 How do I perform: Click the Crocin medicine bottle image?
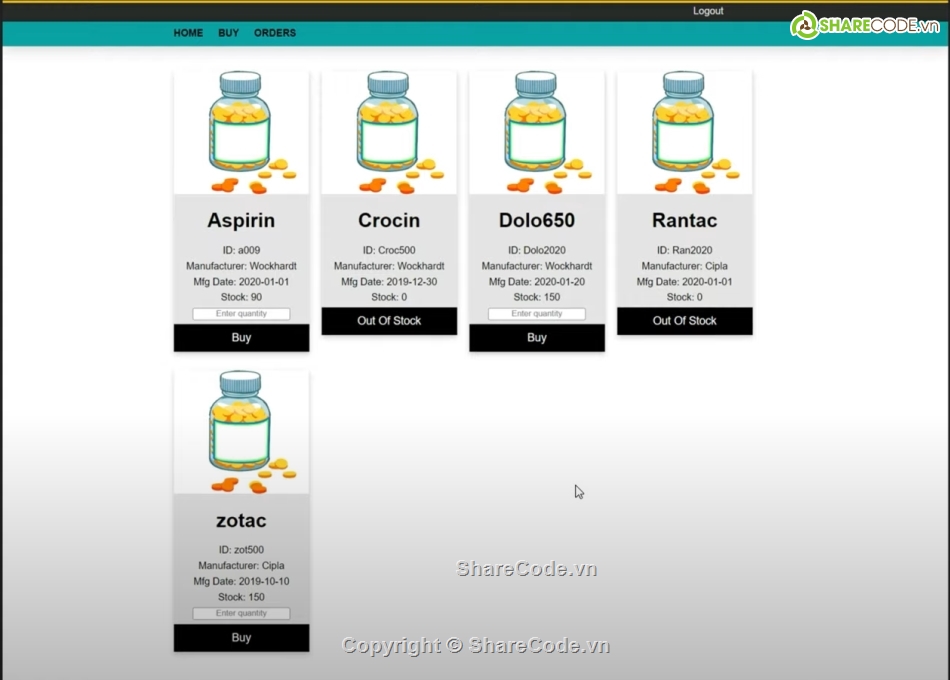tap(389, 132)
